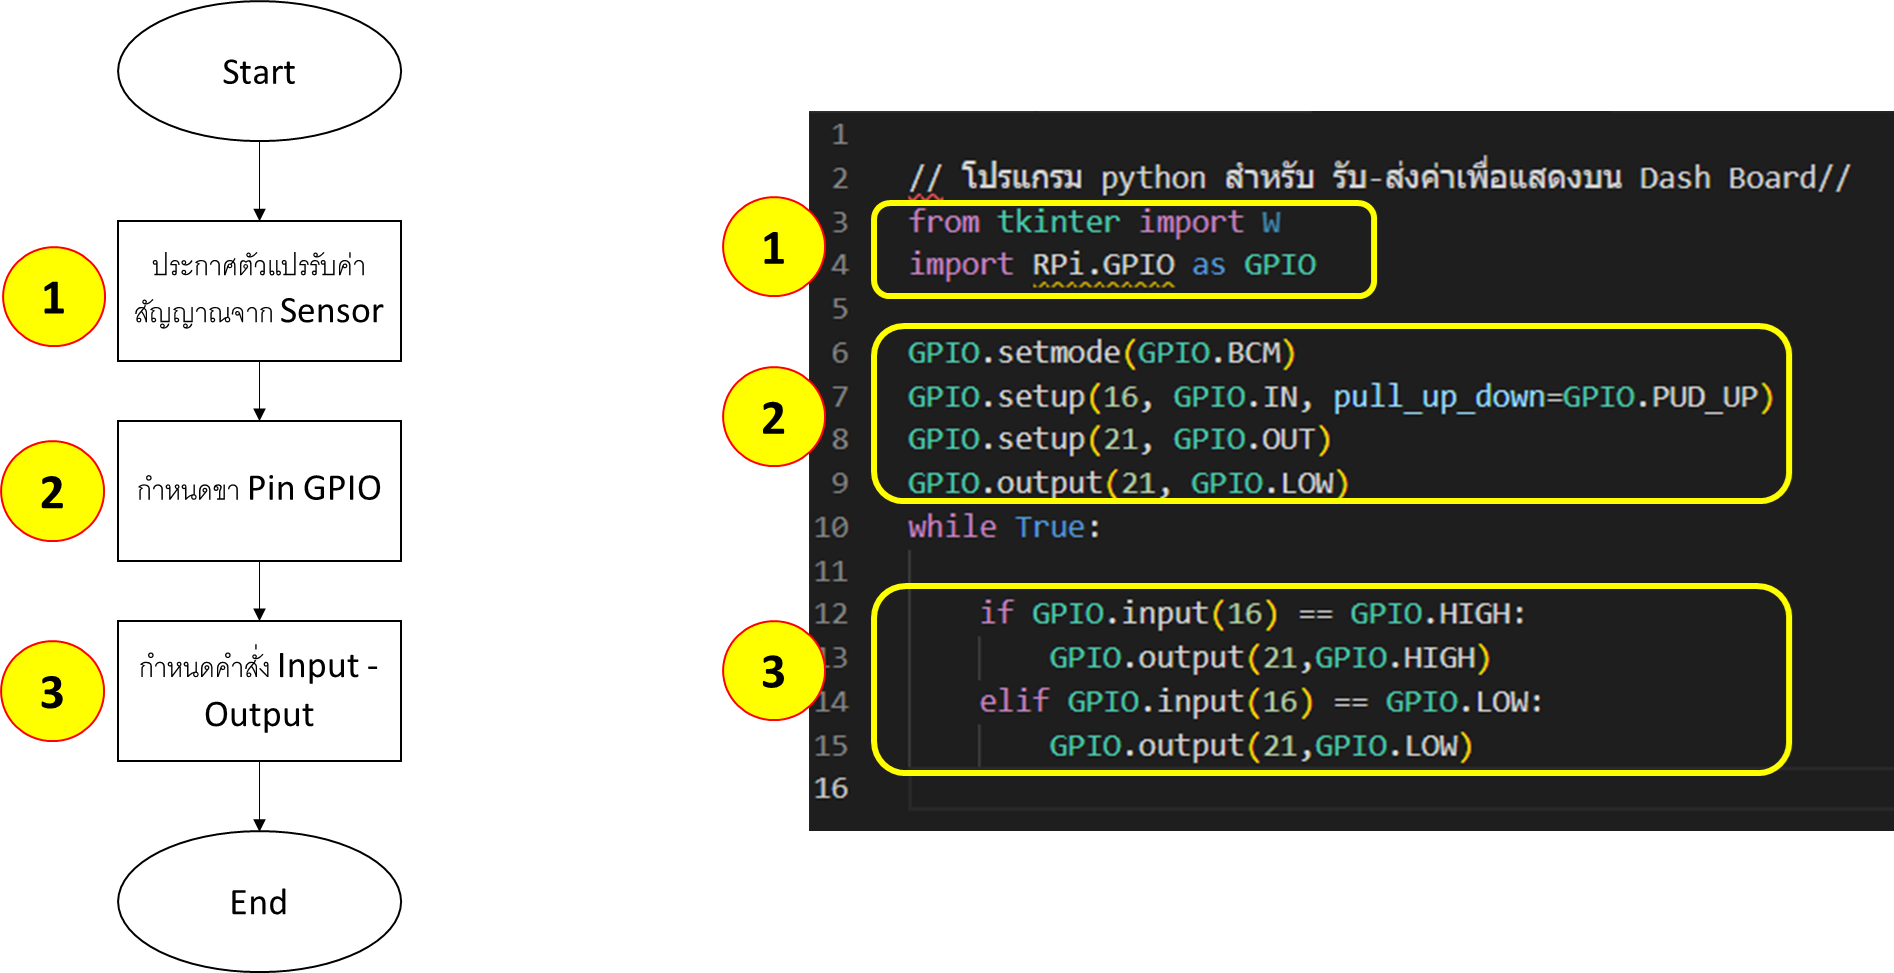Viewport: 1894px width, 973px height.
Task: Click the 'while True:' code line
Action: tap(1003, 527)
